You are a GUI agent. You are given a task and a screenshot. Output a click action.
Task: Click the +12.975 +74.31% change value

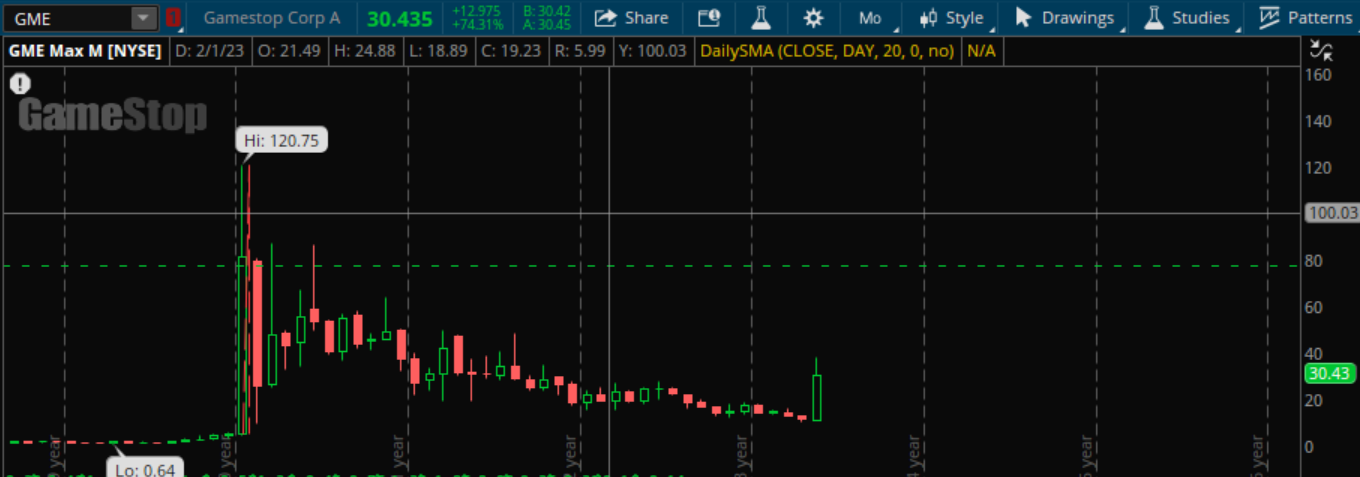tap(476, 18)
